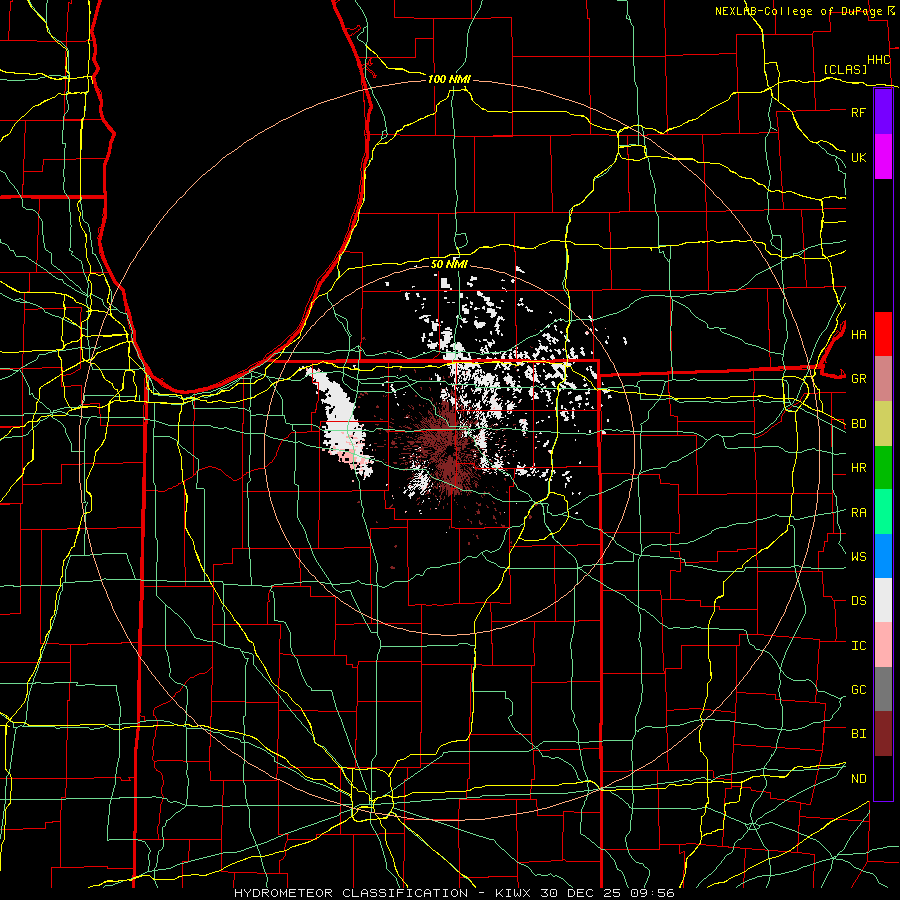Click the 100 NMI range ring label
Viewport: 900px width, 900px height.
point(449,79)
